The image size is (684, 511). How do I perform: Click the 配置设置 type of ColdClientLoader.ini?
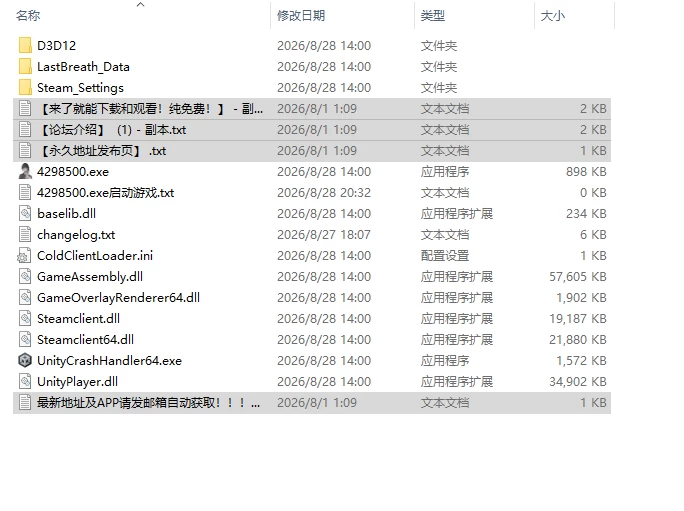pyautogui.click(x=445, y=255)
